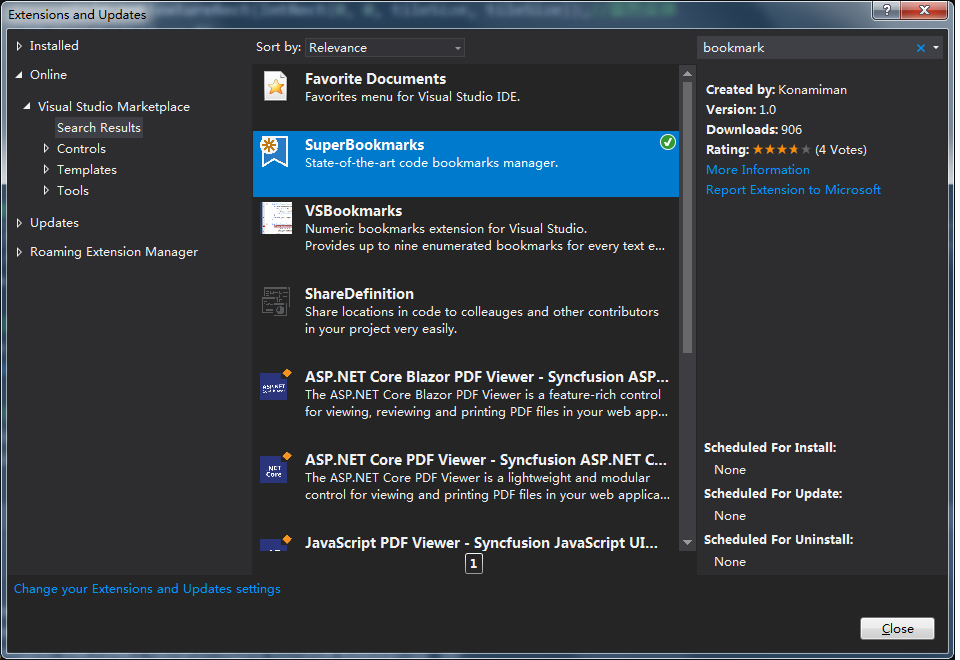Select ASP.NET Core Blazor PDF Viewer title
The height and width of the screenshot is (660, 960).
pos(487,377)
